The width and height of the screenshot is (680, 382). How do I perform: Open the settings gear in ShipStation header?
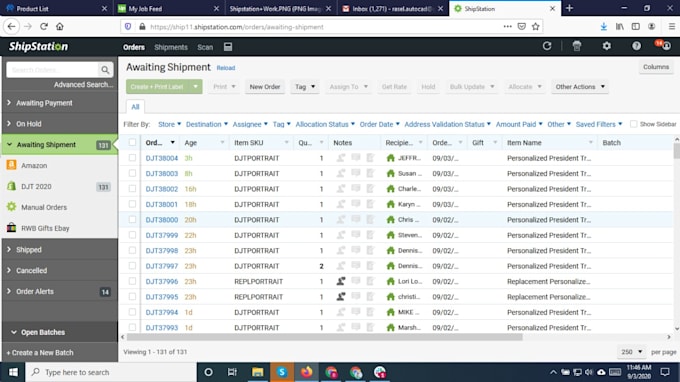607,46
